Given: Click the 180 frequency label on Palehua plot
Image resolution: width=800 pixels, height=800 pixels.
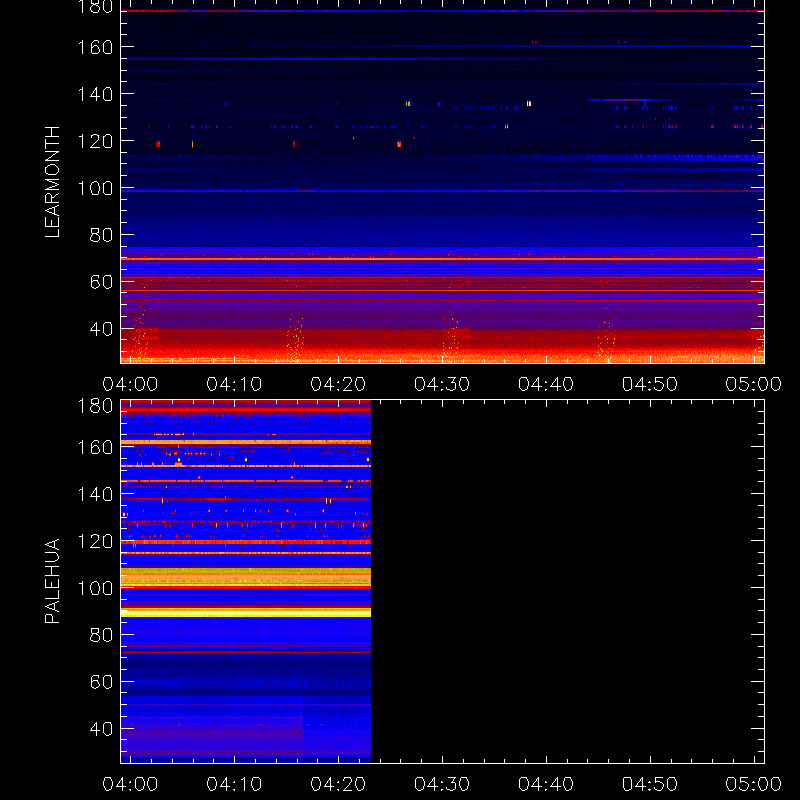Looking at the screenshot, I should coord(95,407).
